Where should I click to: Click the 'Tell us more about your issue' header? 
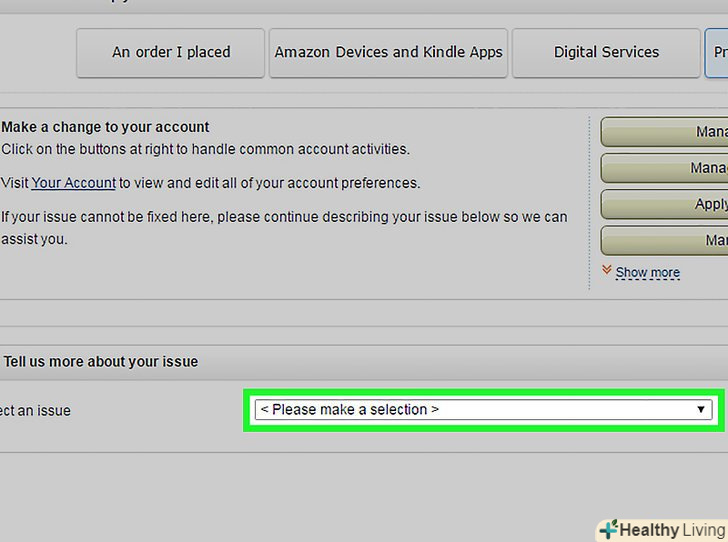(101, 361)
